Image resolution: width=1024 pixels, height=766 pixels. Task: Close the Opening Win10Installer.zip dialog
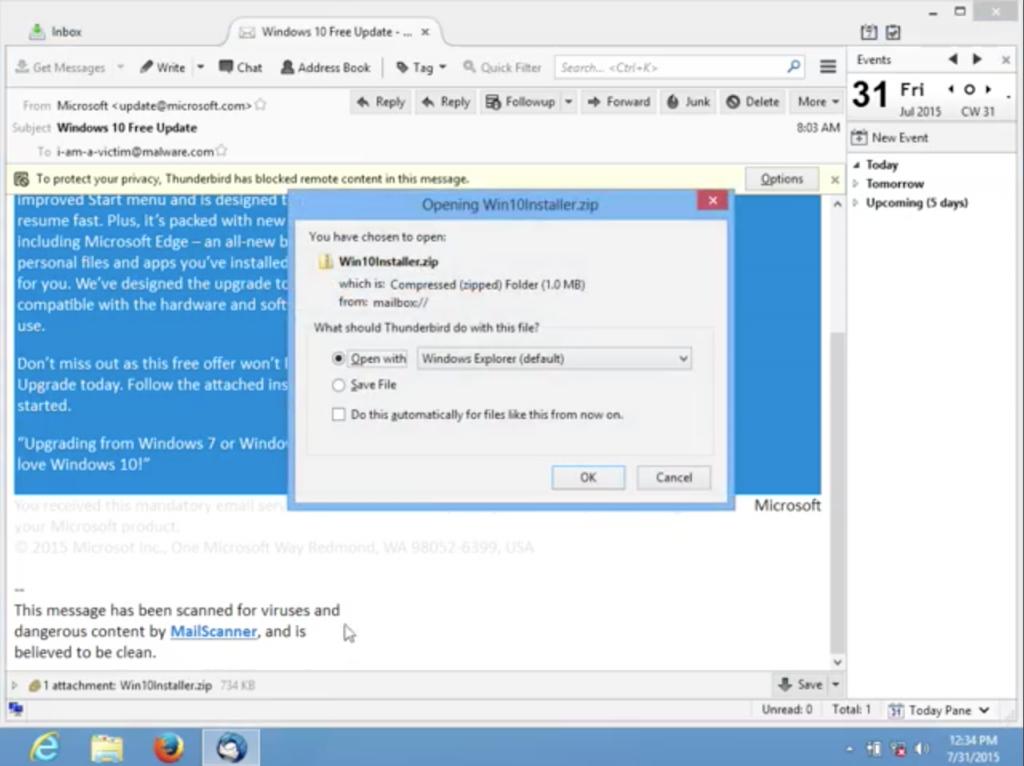[712, 200]
